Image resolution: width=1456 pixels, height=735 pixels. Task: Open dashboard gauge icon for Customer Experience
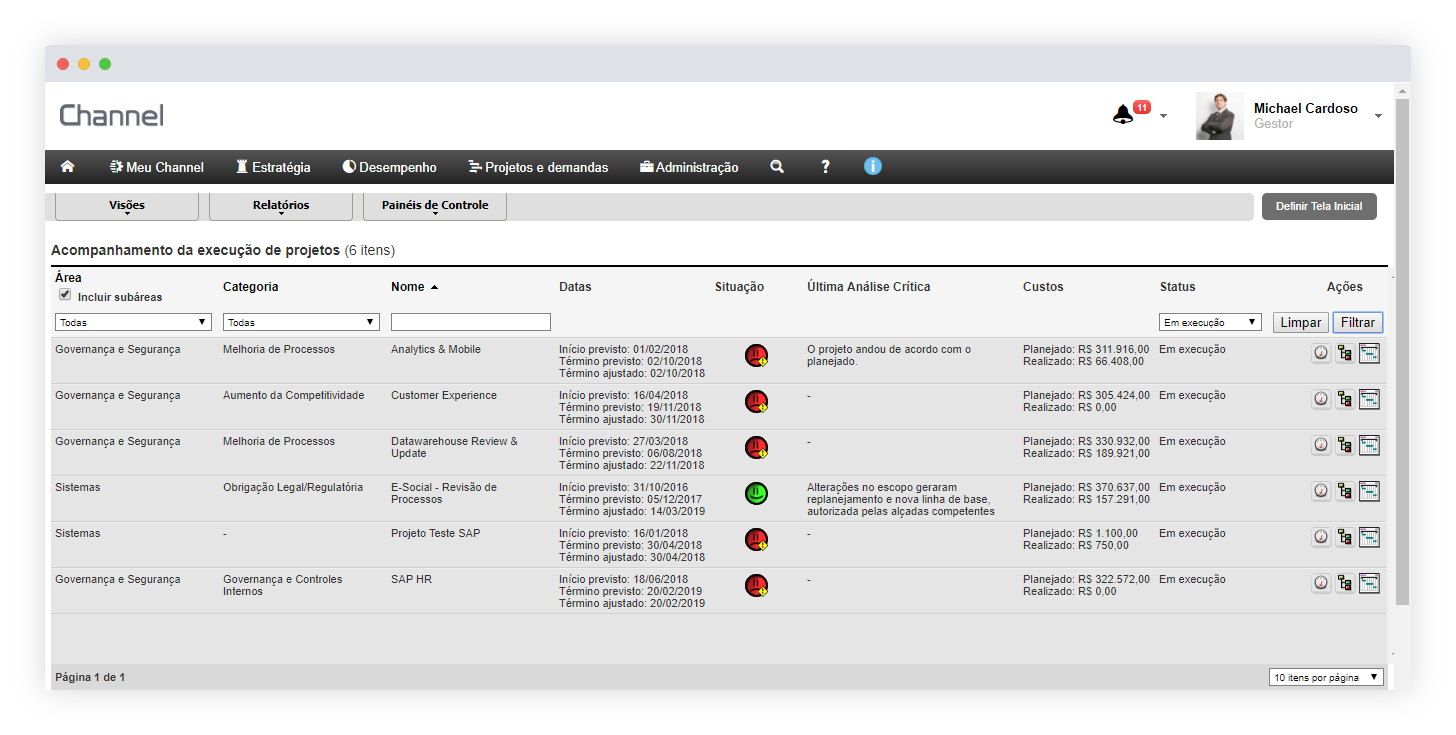click(x=1321, y=399)
